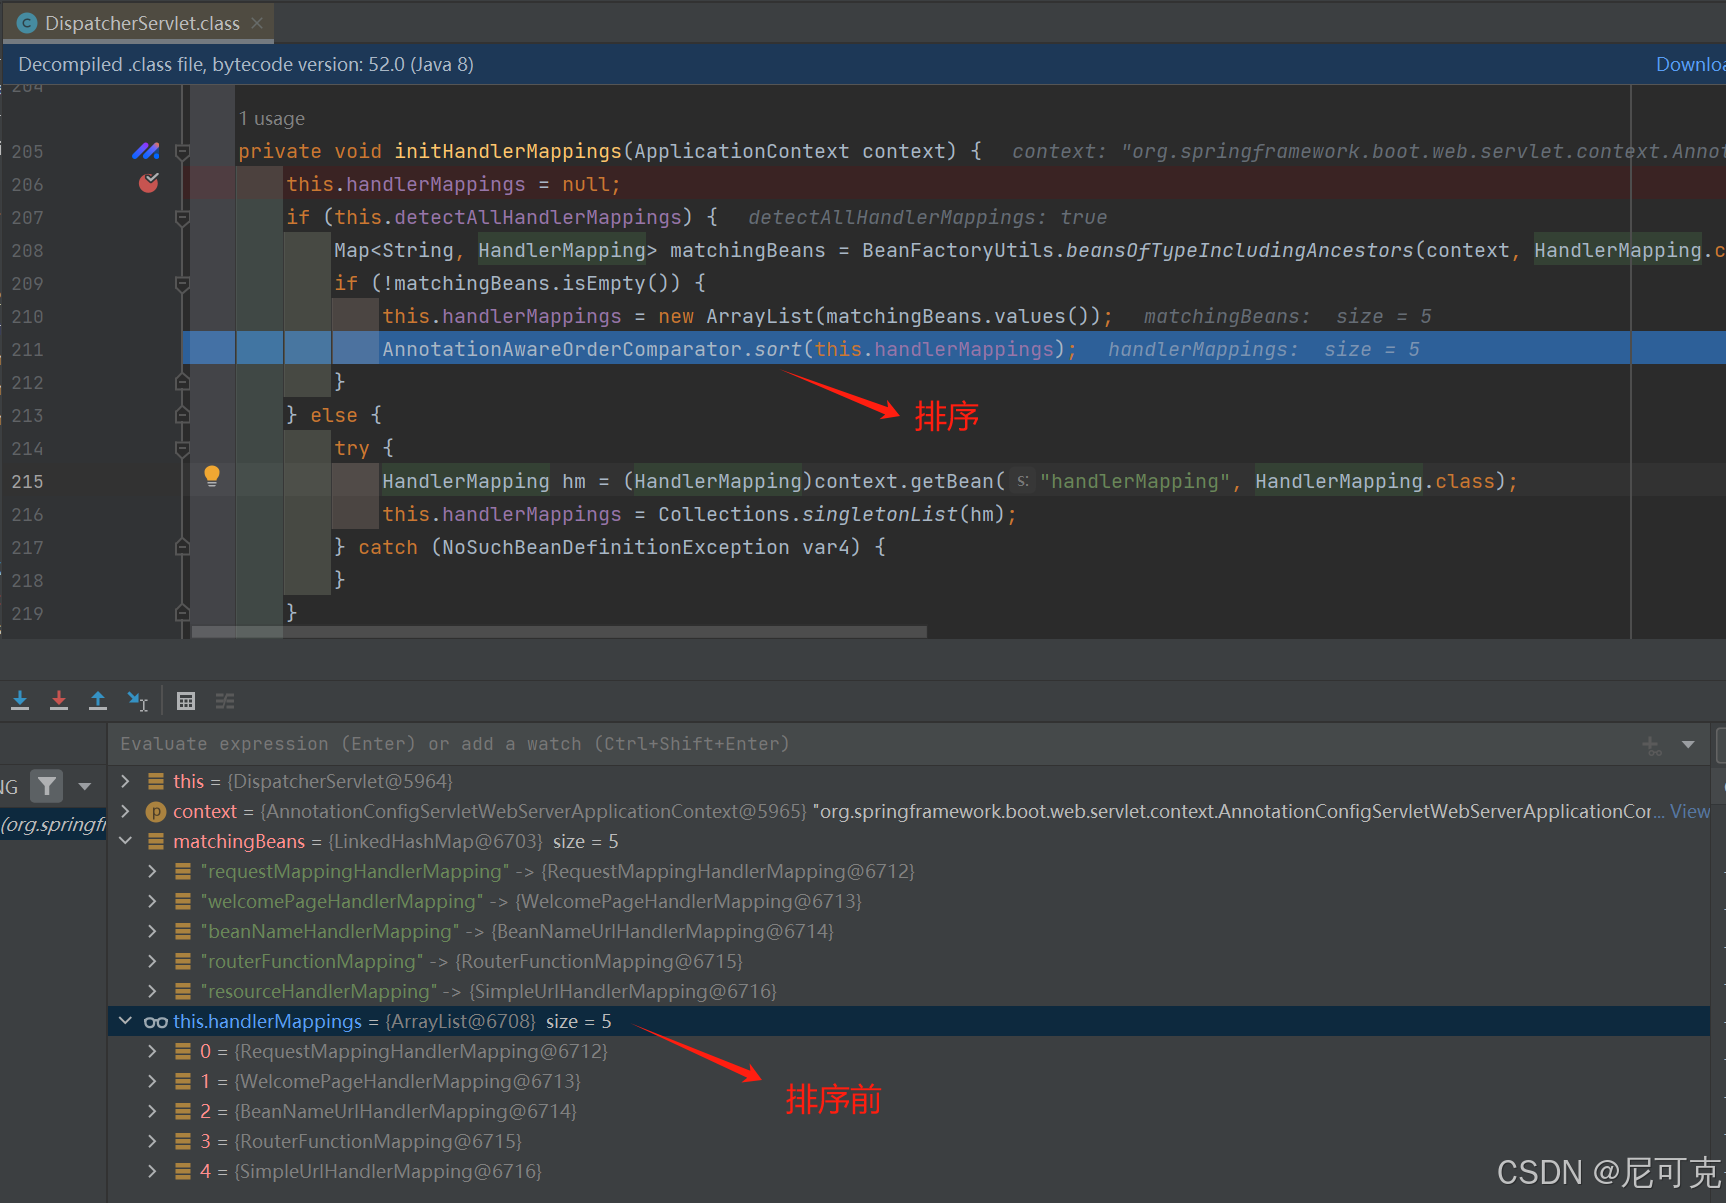Close the DispatcherServlet.class tab
Image resolution: width=1726 pixels, height=1203 pixels.
tap(257, 23)
